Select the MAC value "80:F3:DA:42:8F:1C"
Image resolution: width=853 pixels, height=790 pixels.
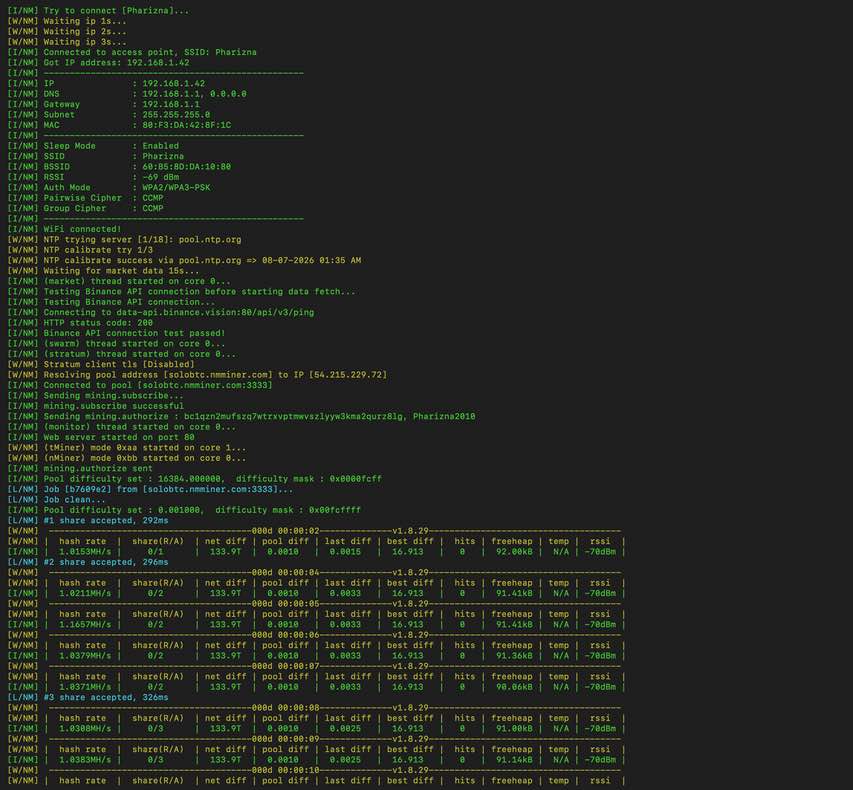pos(187,125)
